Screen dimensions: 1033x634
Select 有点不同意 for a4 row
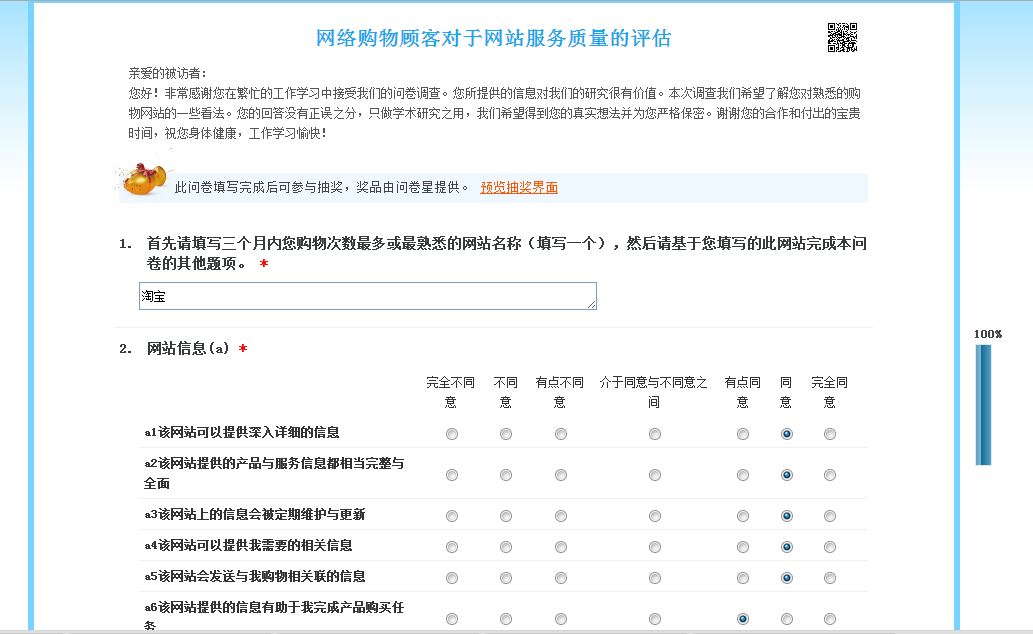(561, 547)
